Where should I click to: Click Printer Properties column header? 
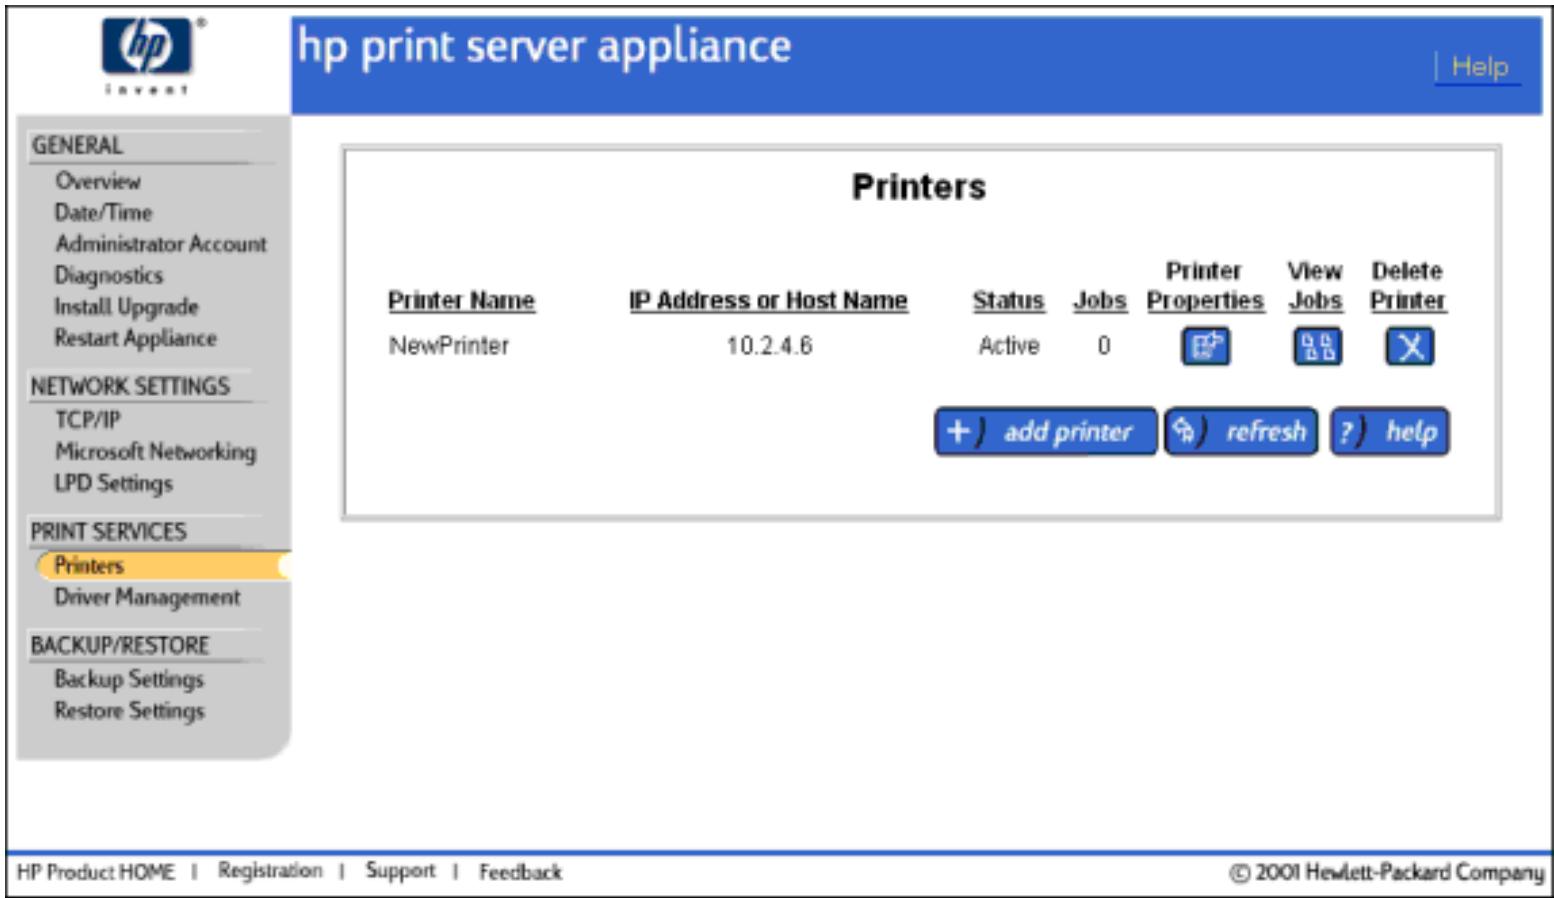coord(1205,286)
